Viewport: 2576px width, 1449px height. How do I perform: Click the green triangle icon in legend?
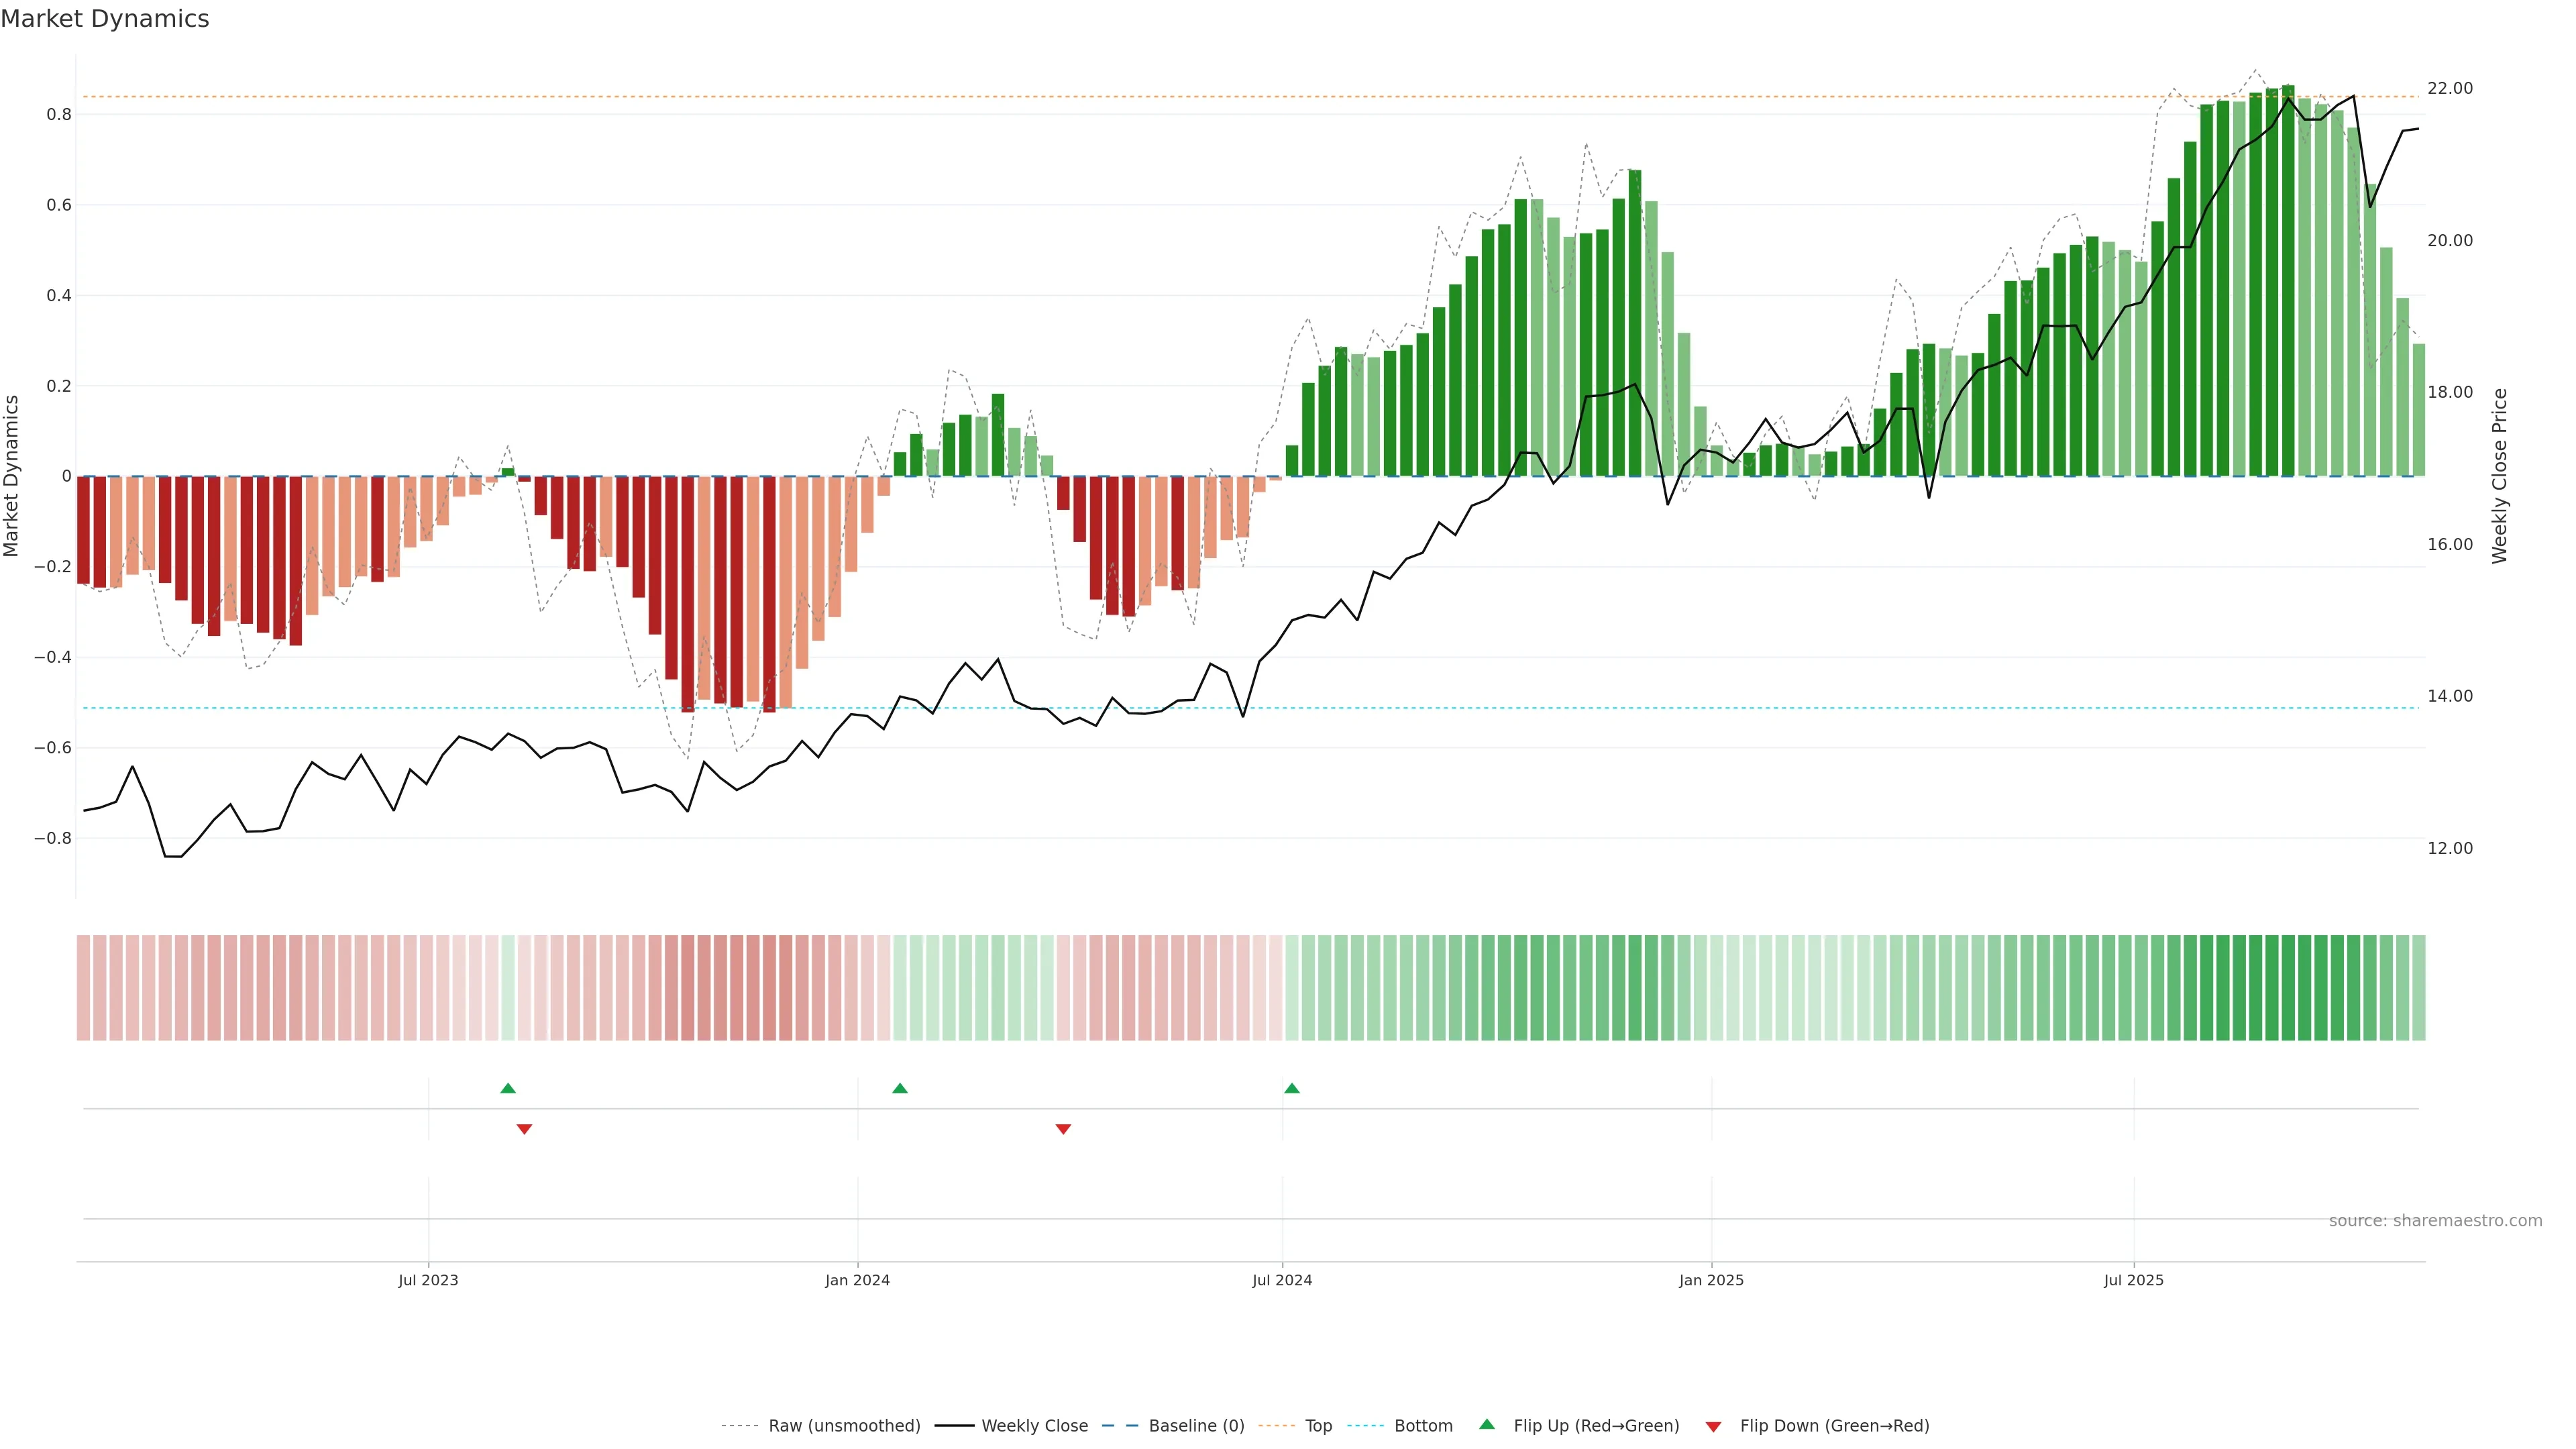pos(1487,1424)
